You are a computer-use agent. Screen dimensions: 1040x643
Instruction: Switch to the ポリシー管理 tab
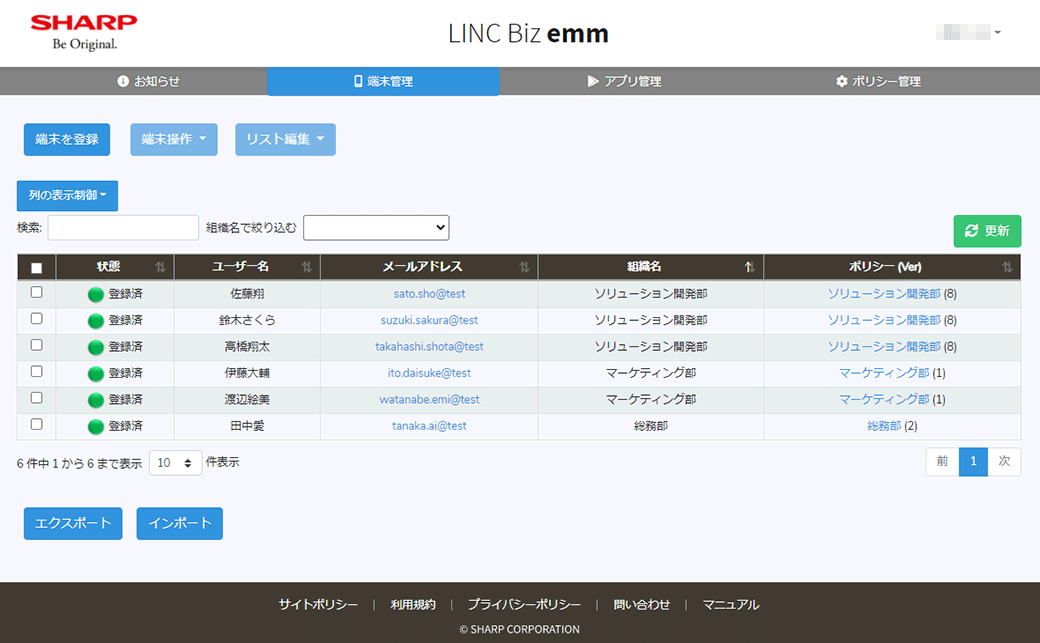pyautogui.click(x=878, y=81)
